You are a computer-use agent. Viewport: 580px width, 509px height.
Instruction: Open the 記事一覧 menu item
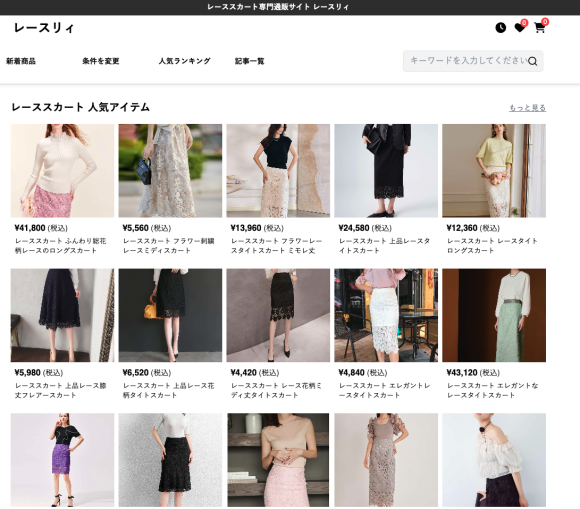(250, 61)
